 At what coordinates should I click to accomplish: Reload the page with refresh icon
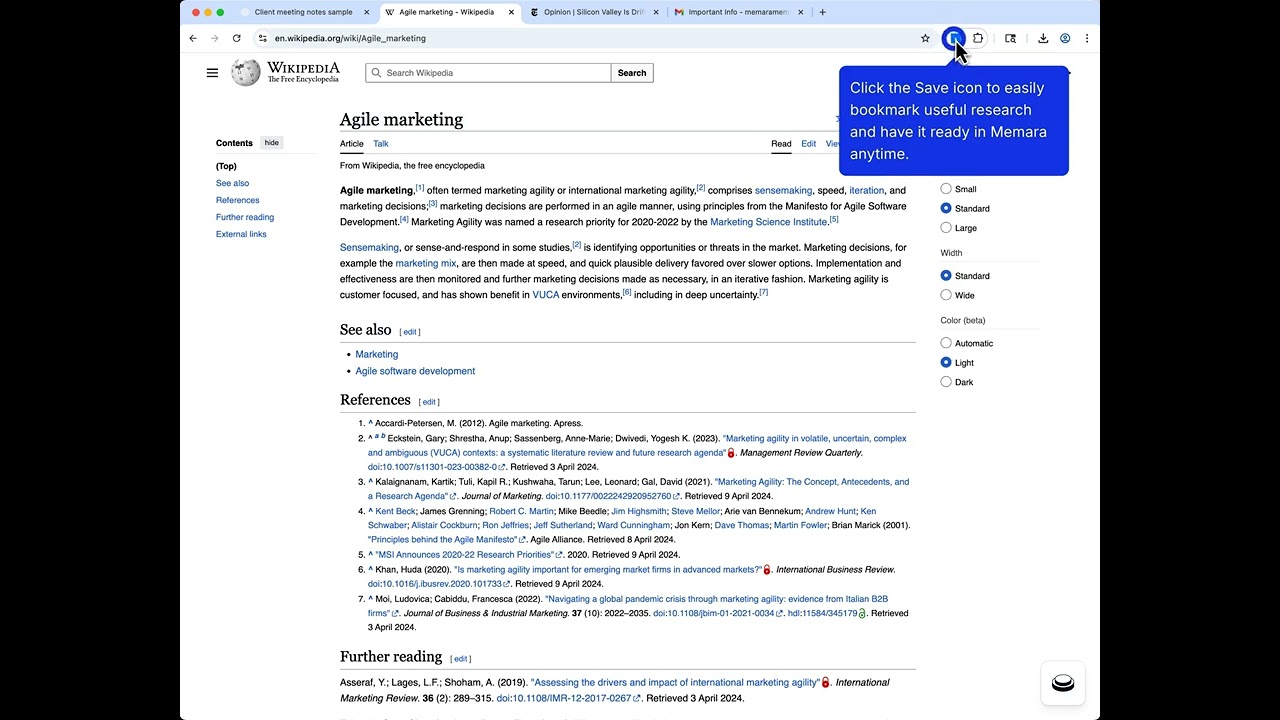[237, 38]
